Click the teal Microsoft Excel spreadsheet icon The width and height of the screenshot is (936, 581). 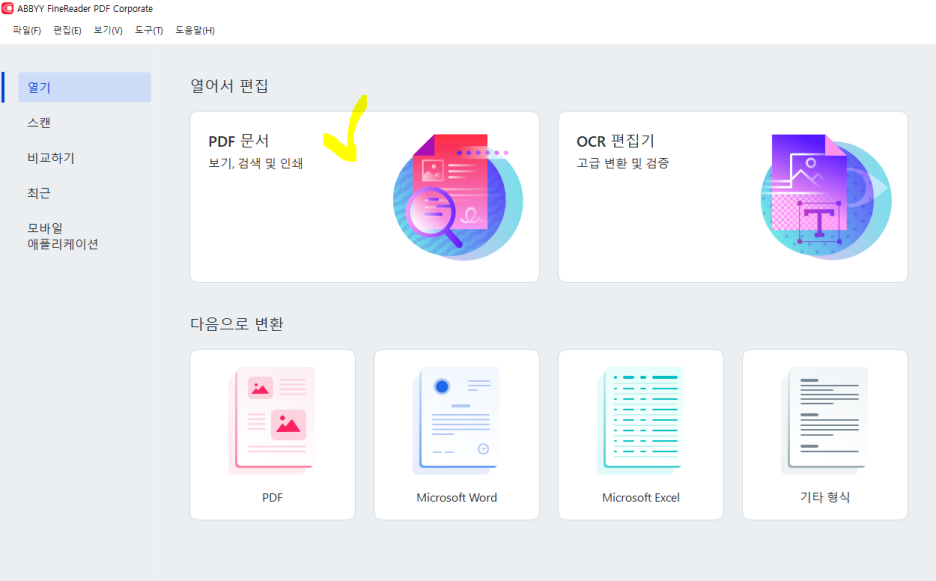[x=641, y=421]
